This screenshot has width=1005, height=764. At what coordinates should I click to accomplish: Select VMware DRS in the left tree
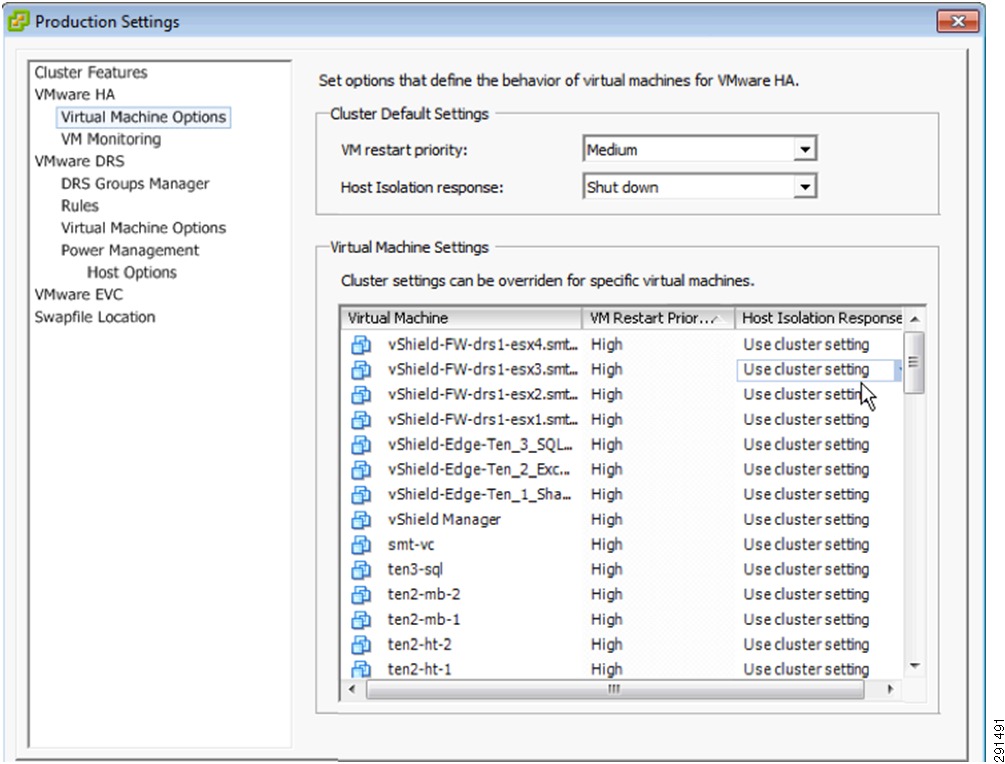click(x=79, y=162)
